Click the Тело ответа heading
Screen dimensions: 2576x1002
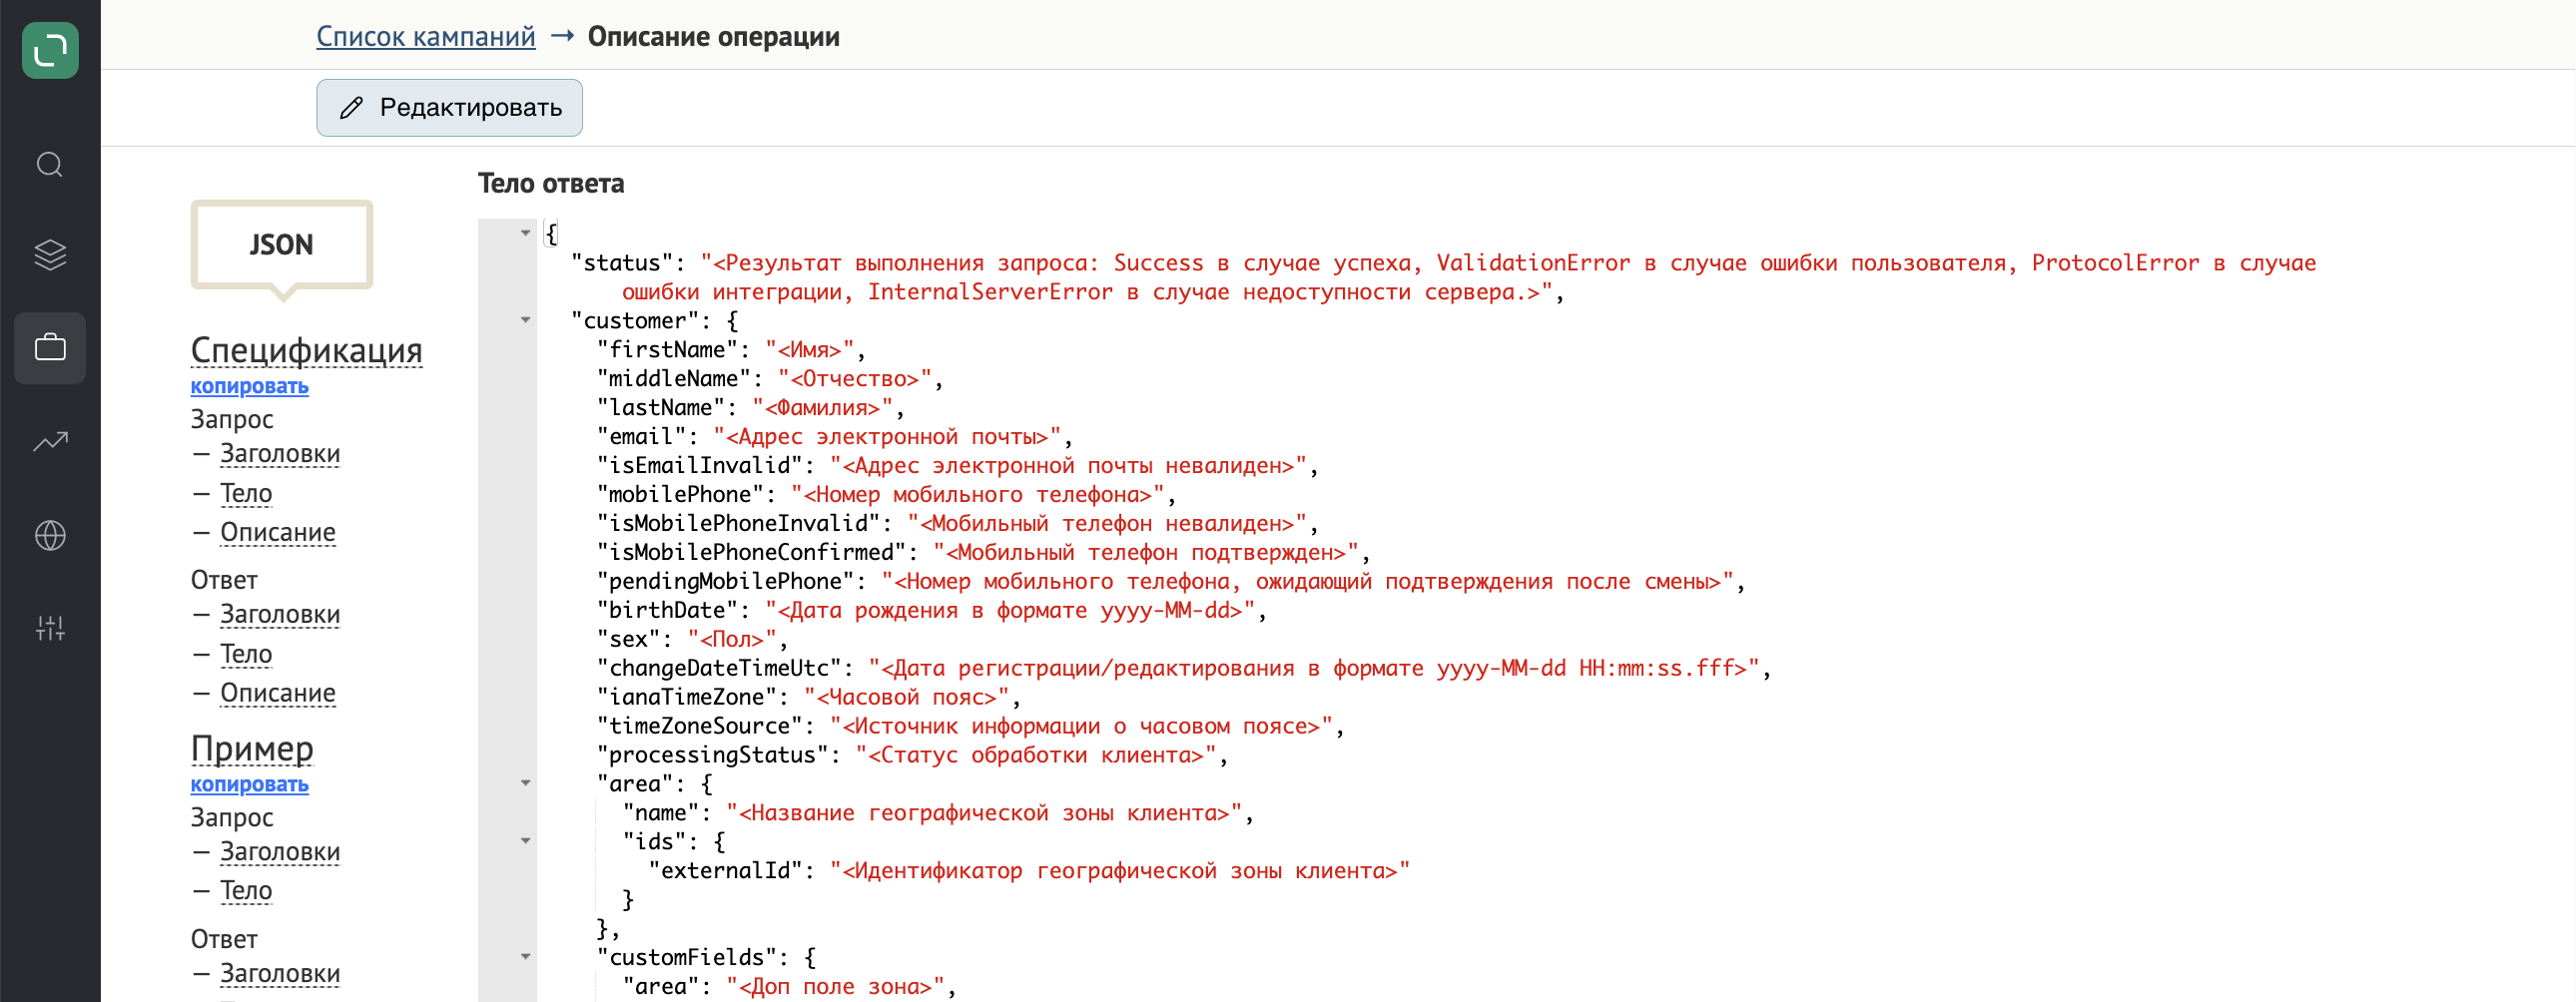(x=551, y=183)
